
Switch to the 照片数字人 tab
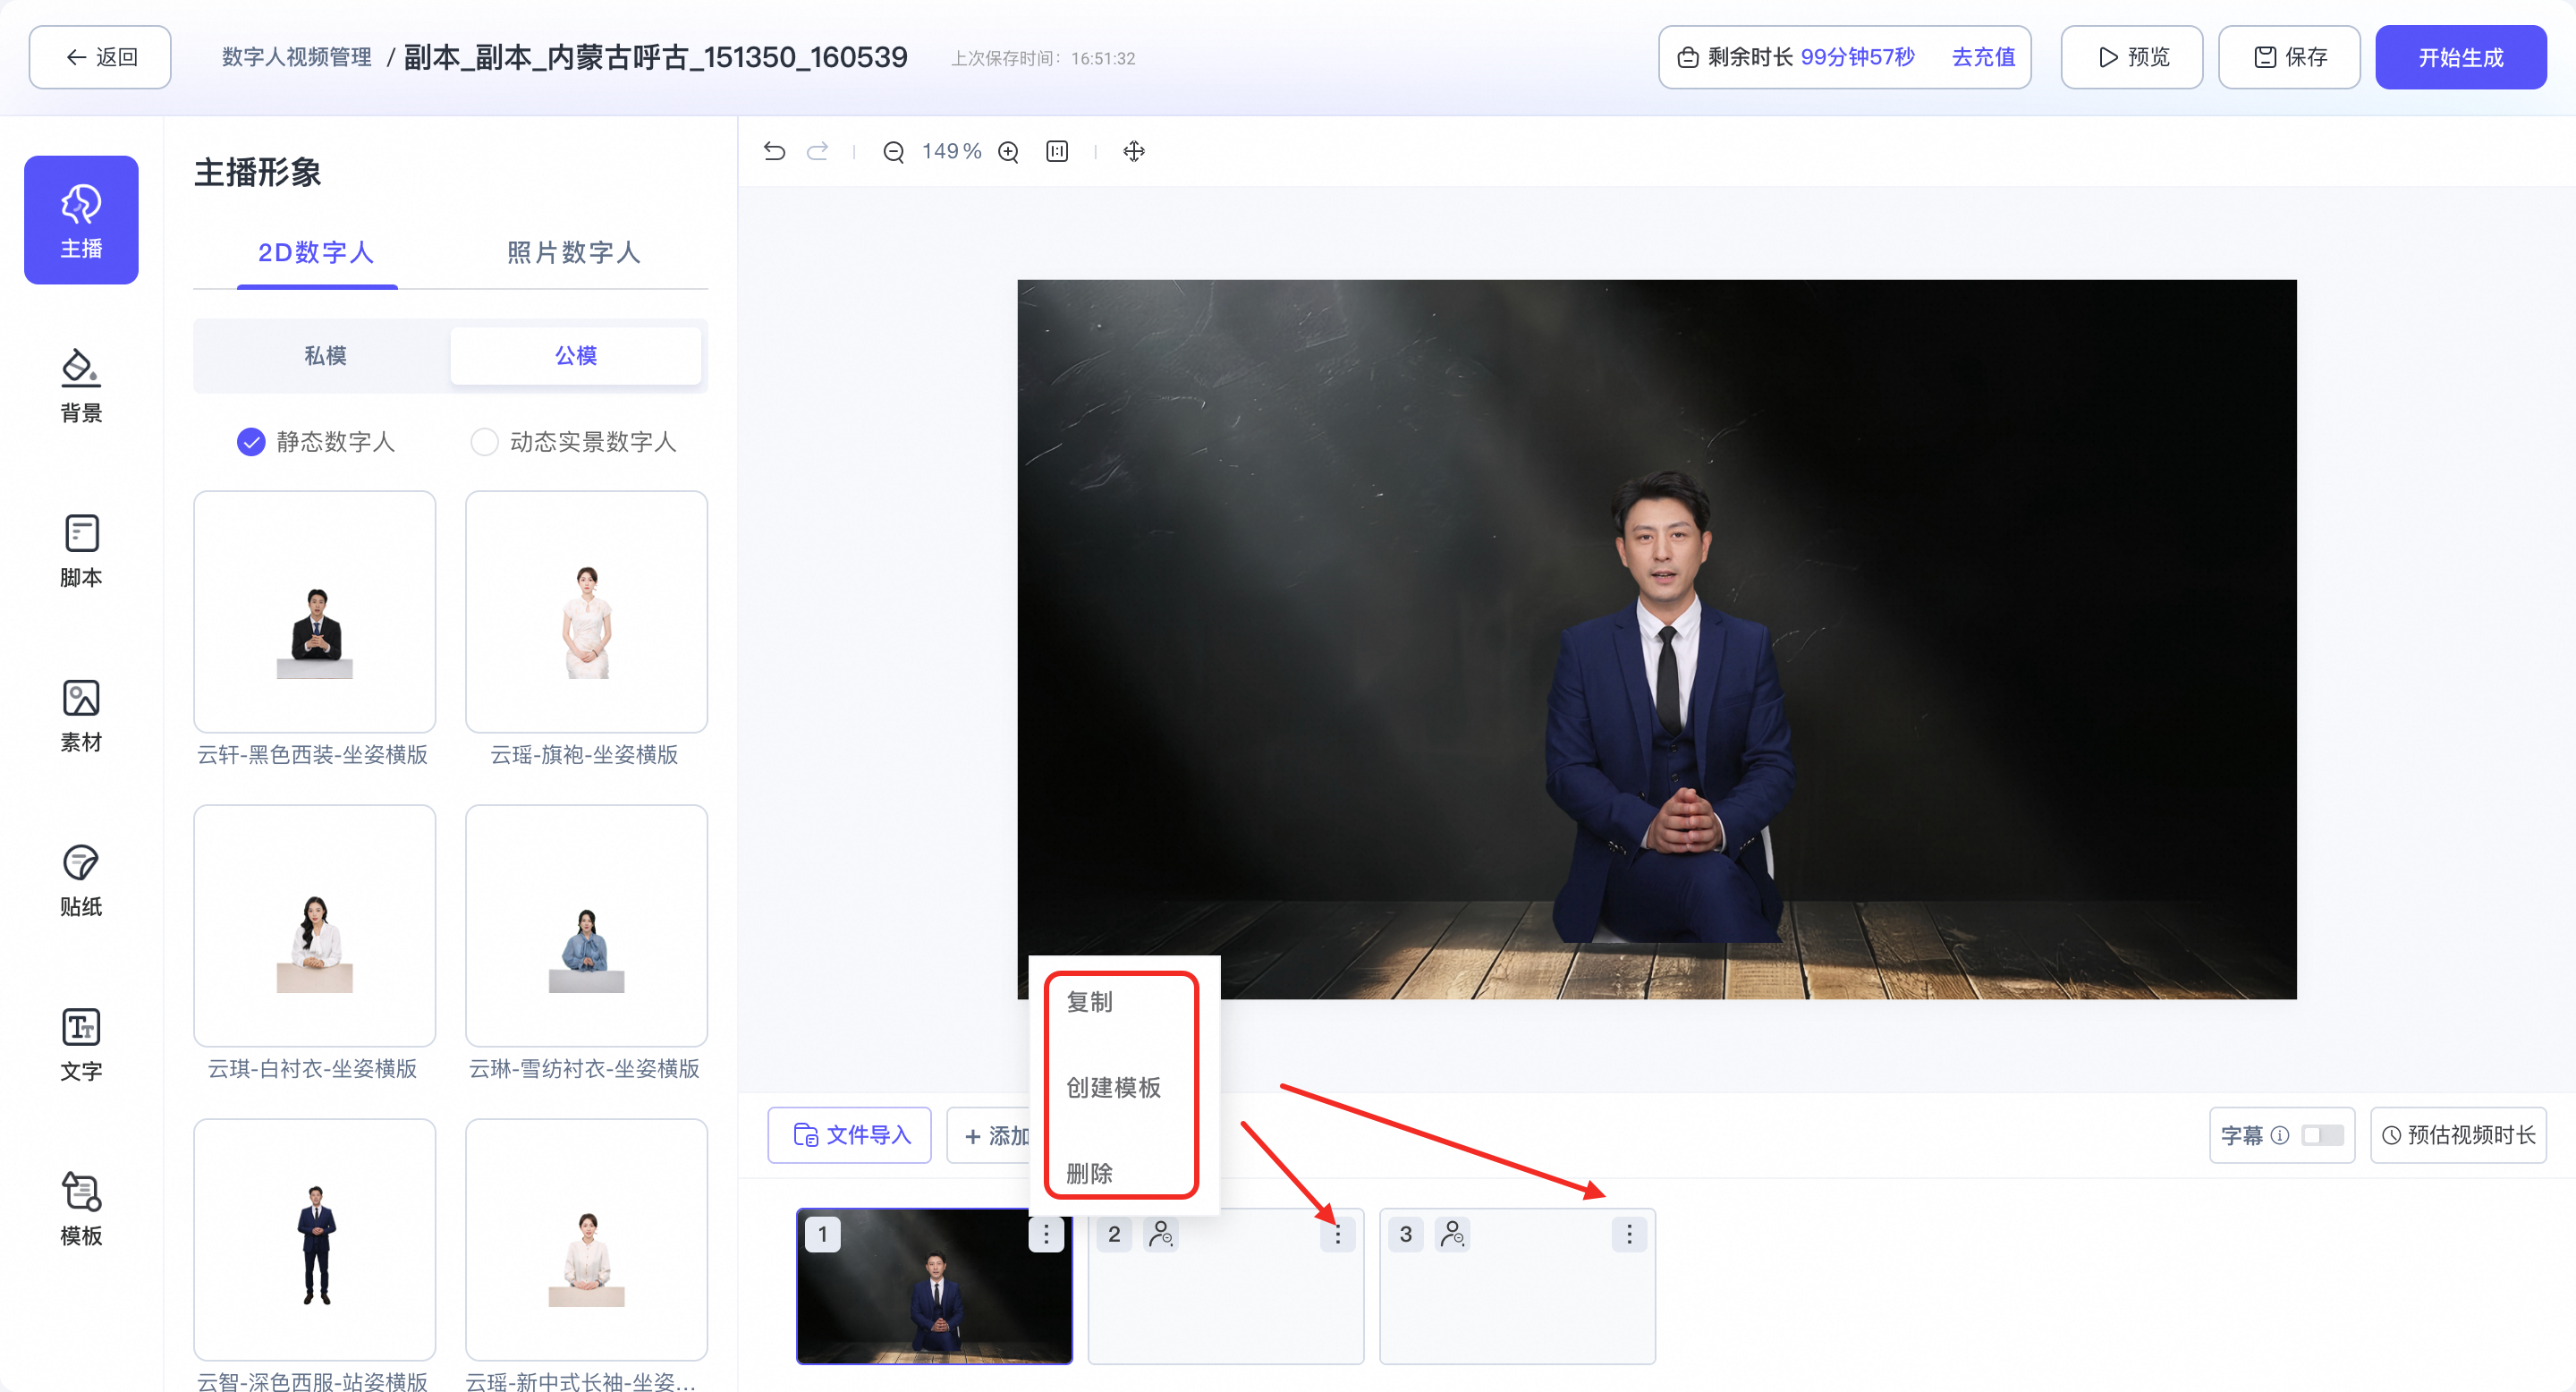573,252
